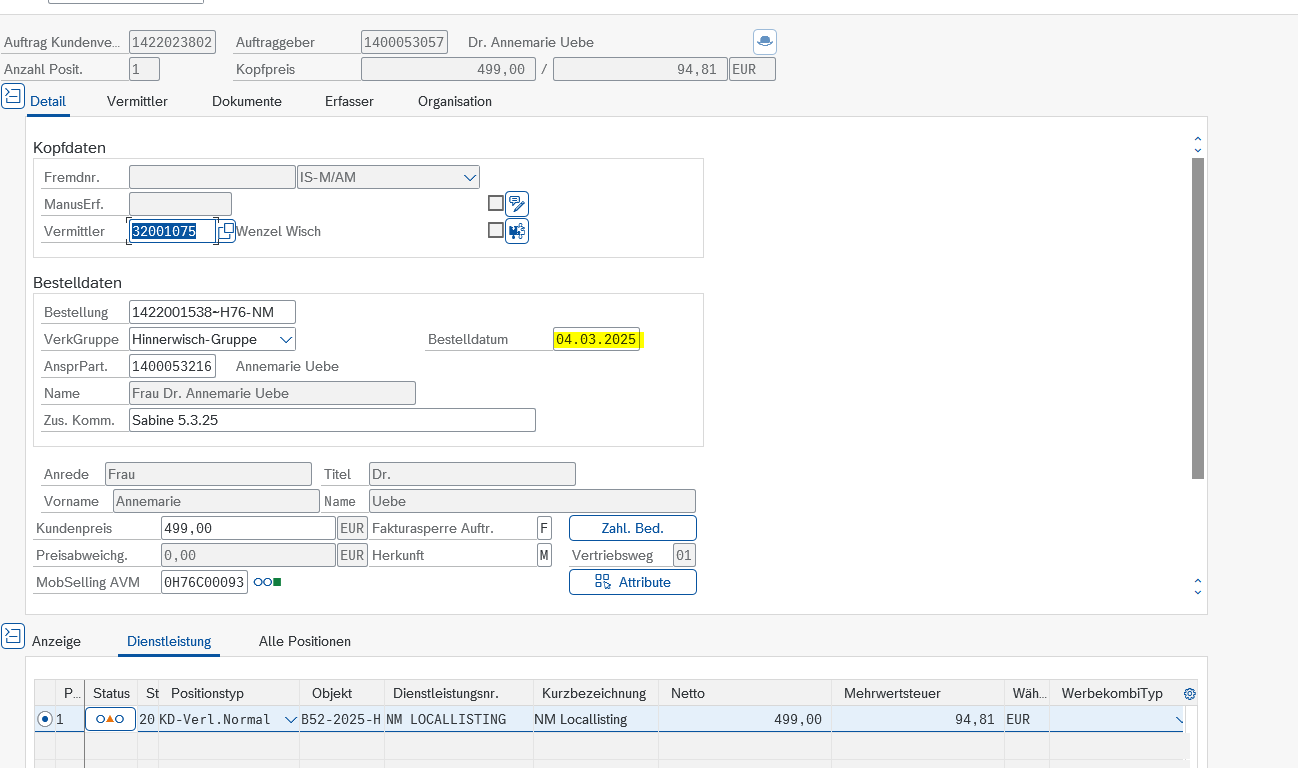Click the Herkunft field M
This screenshot has width=1298, height=768.
544,555
